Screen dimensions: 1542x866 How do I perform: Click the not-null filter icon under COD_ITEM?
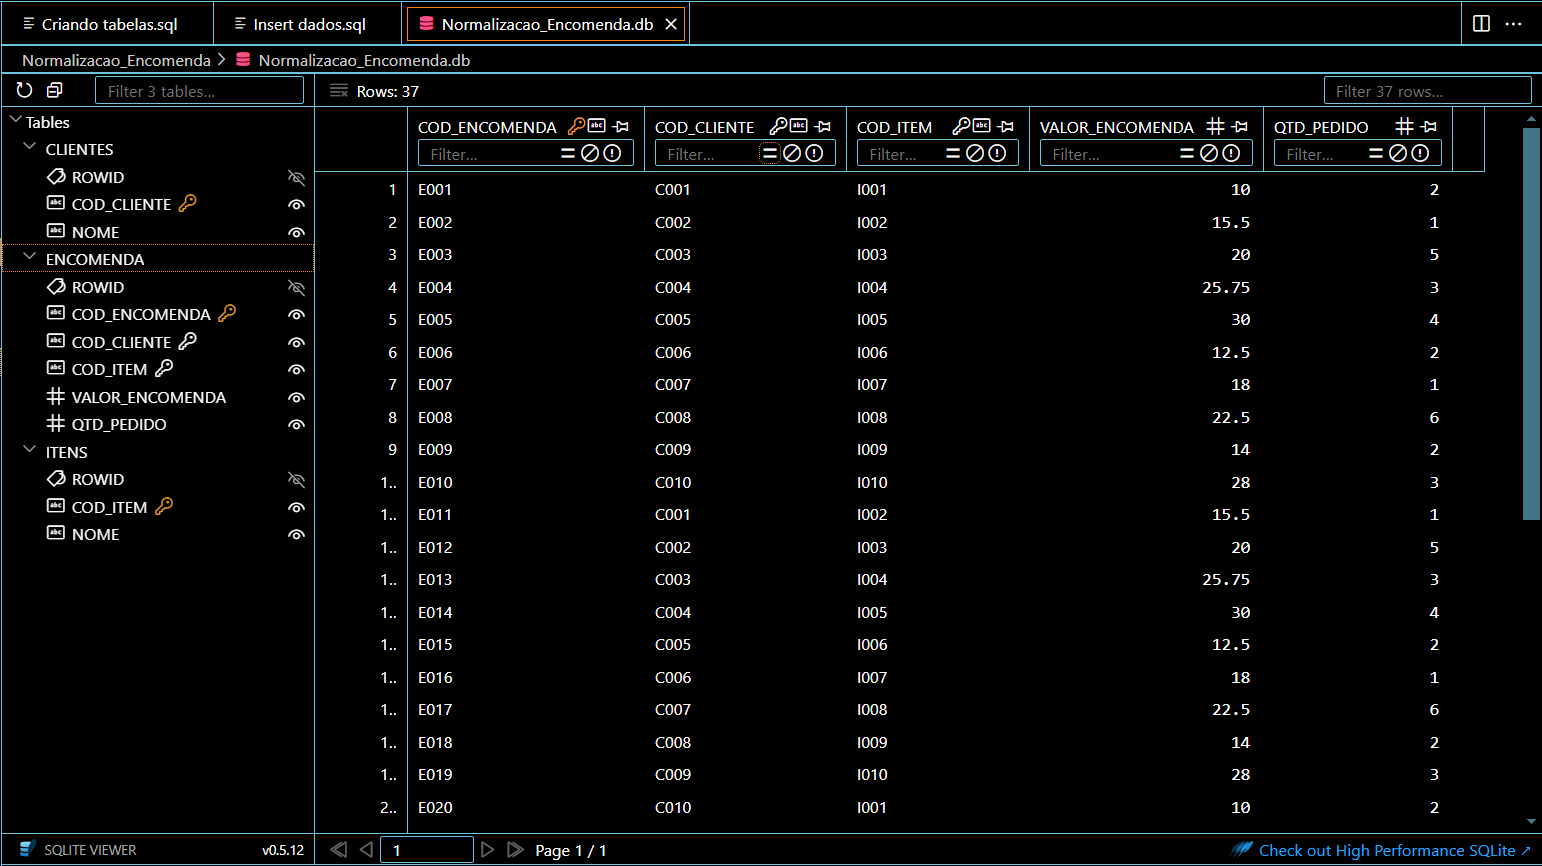click(x=997, y=153)
